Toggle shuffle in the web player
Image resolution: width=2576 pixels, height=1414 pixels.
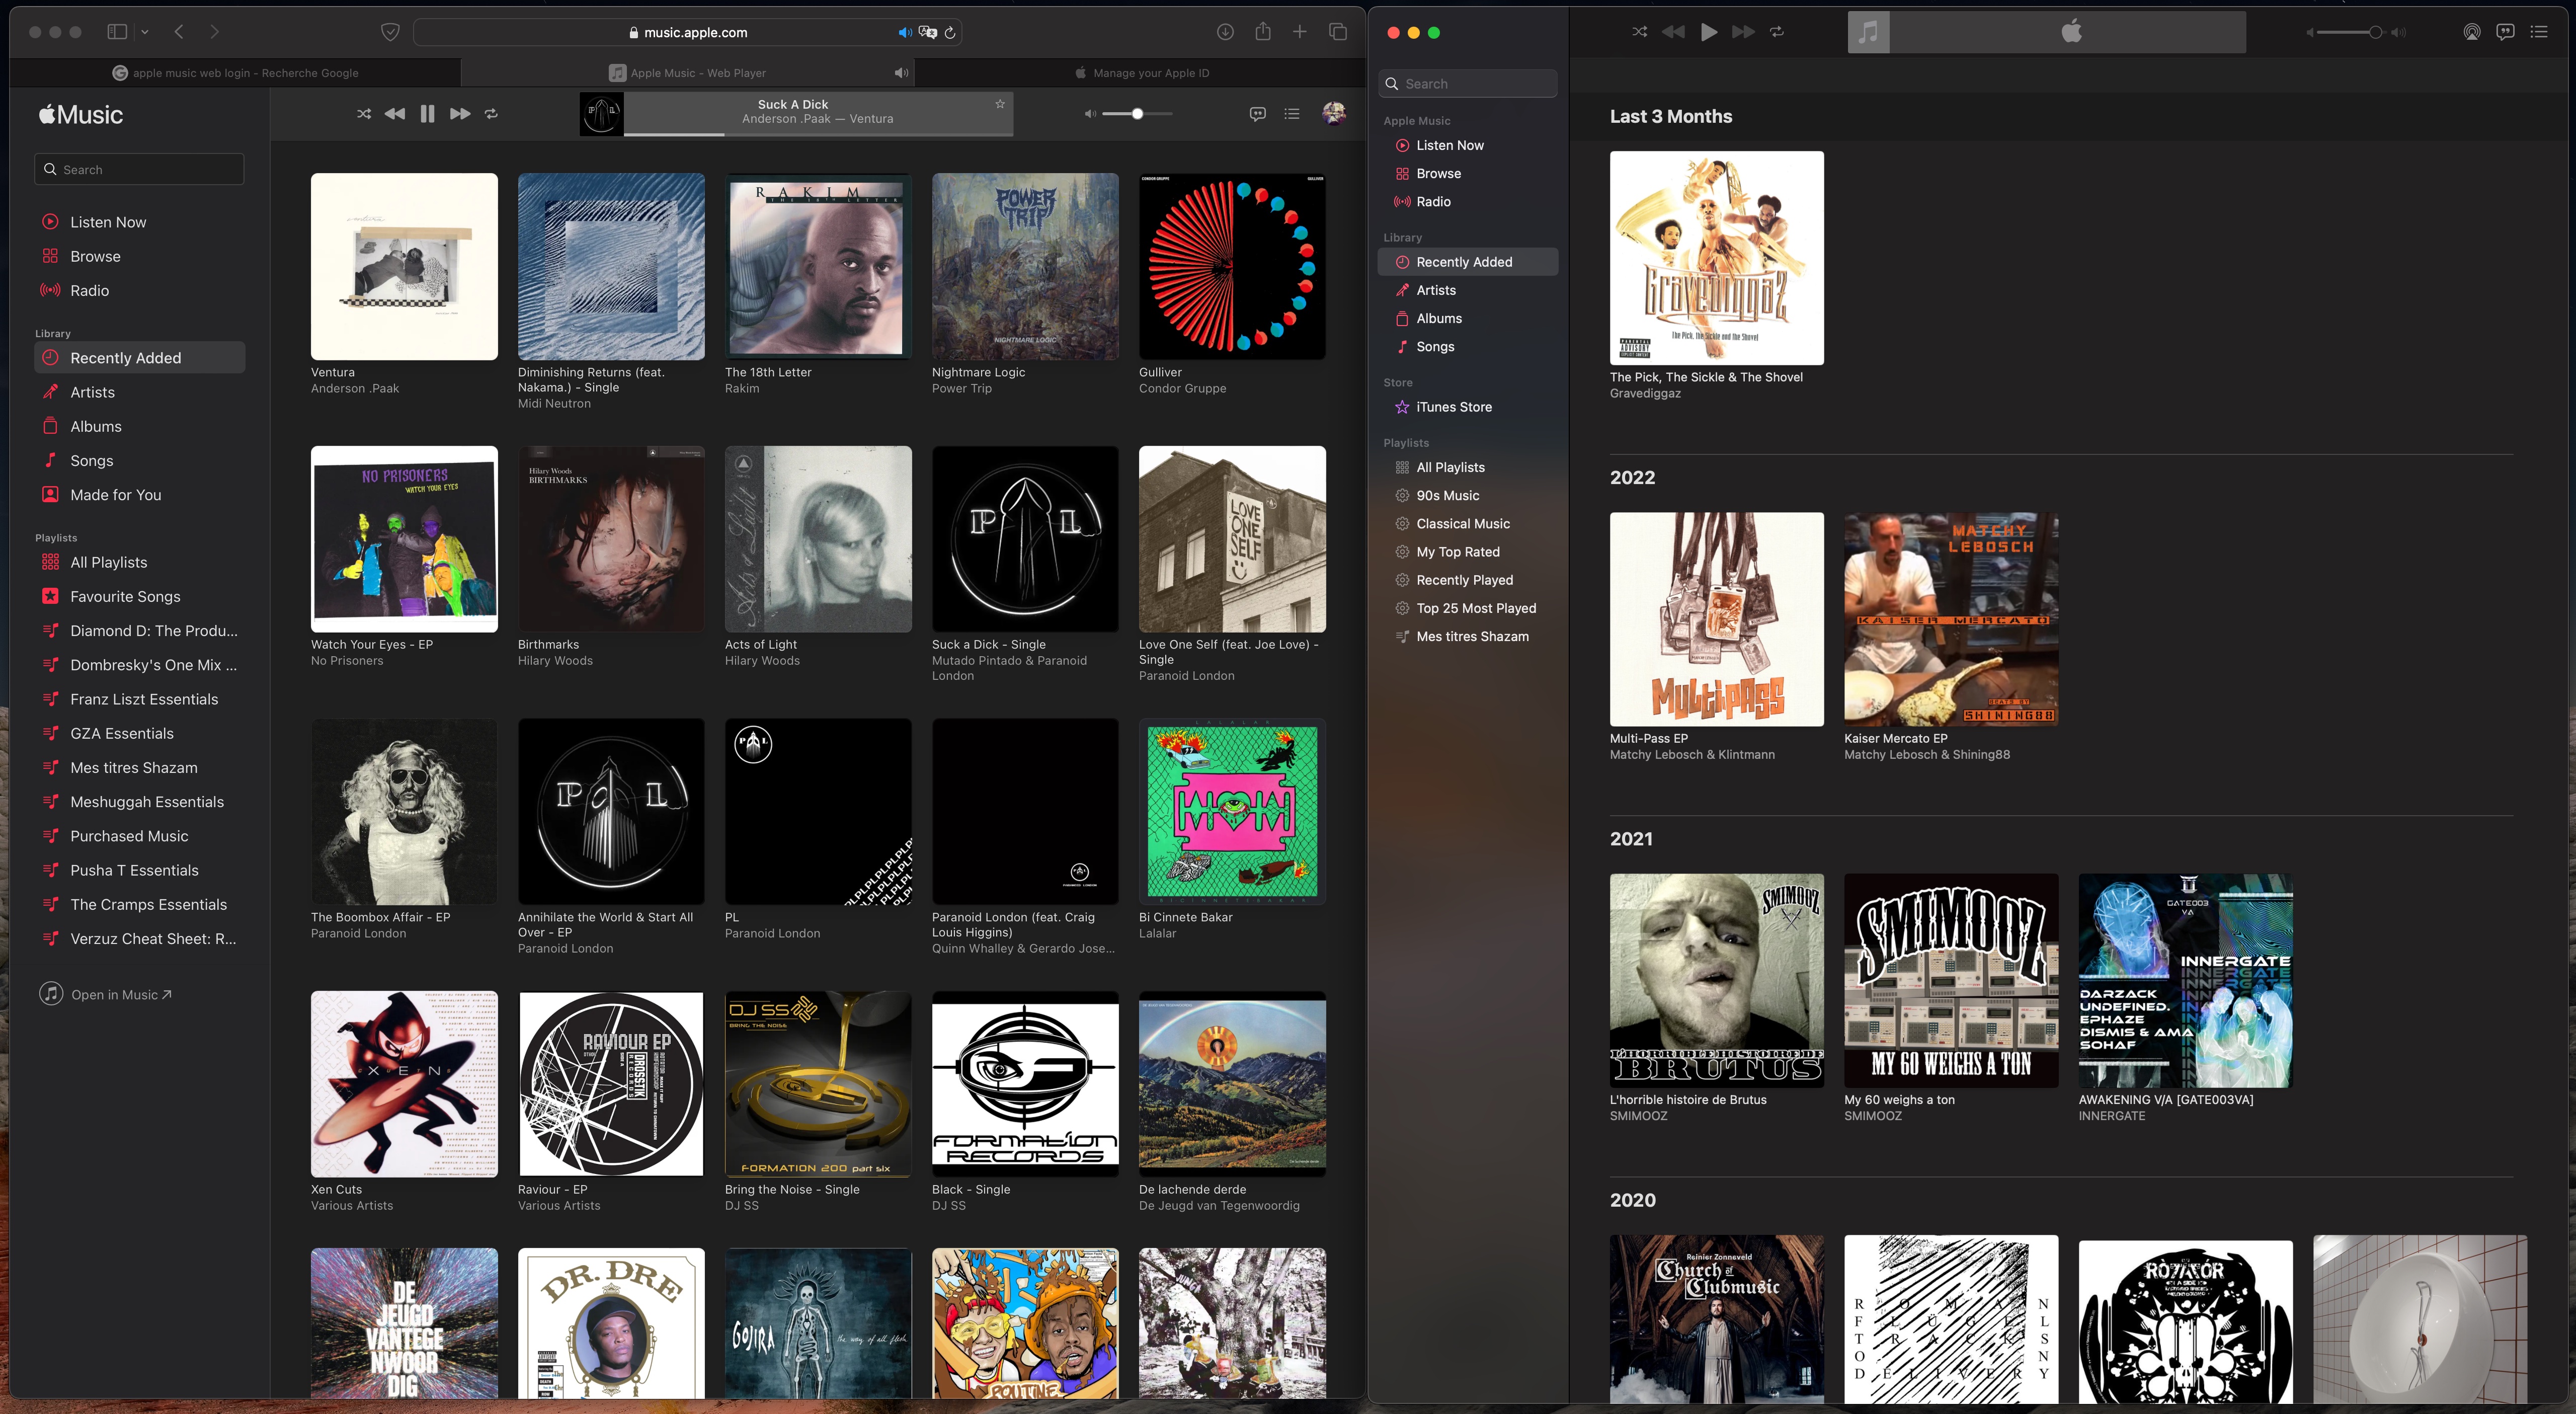[364, 114]
